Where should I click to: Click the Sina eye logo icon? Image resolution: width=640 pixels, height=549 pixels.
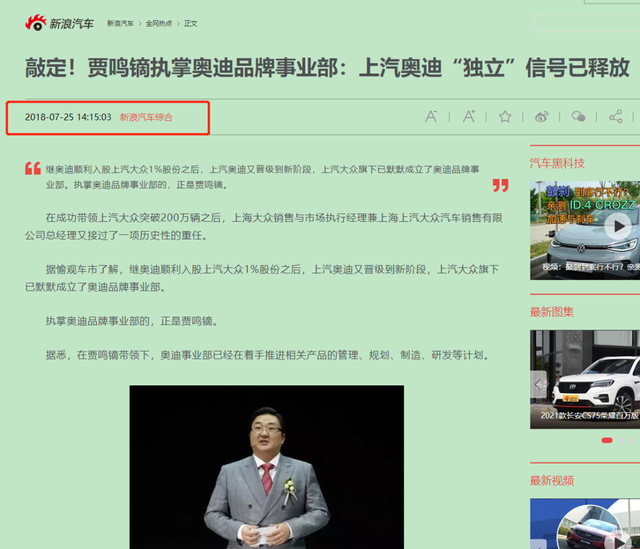click(x=36, y=23)
